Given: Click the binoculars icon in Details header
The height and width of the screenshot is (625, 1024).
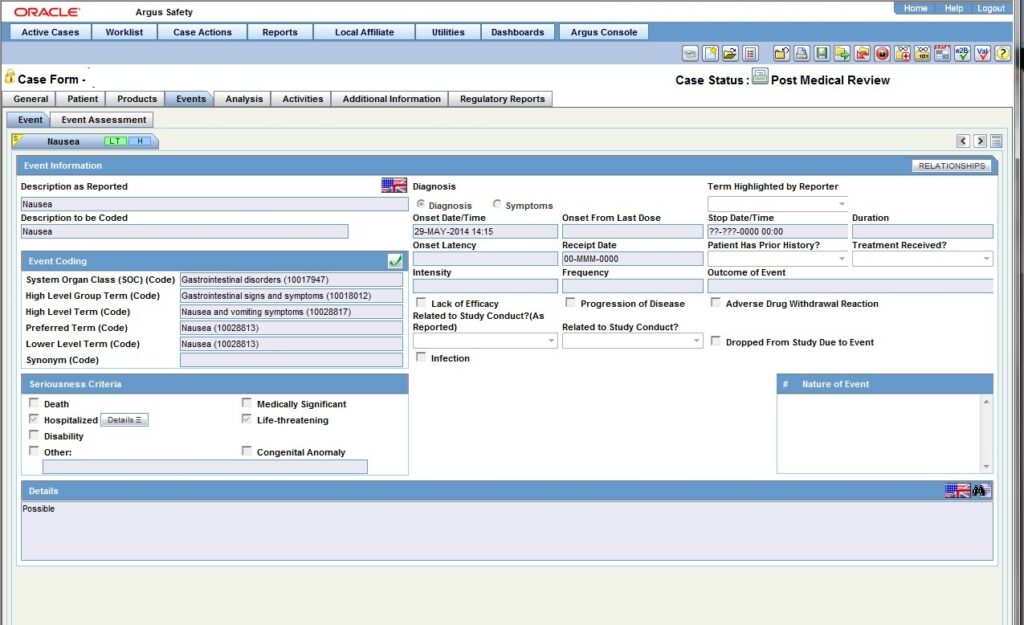Looking at the screenshot, I should [980, 491].
